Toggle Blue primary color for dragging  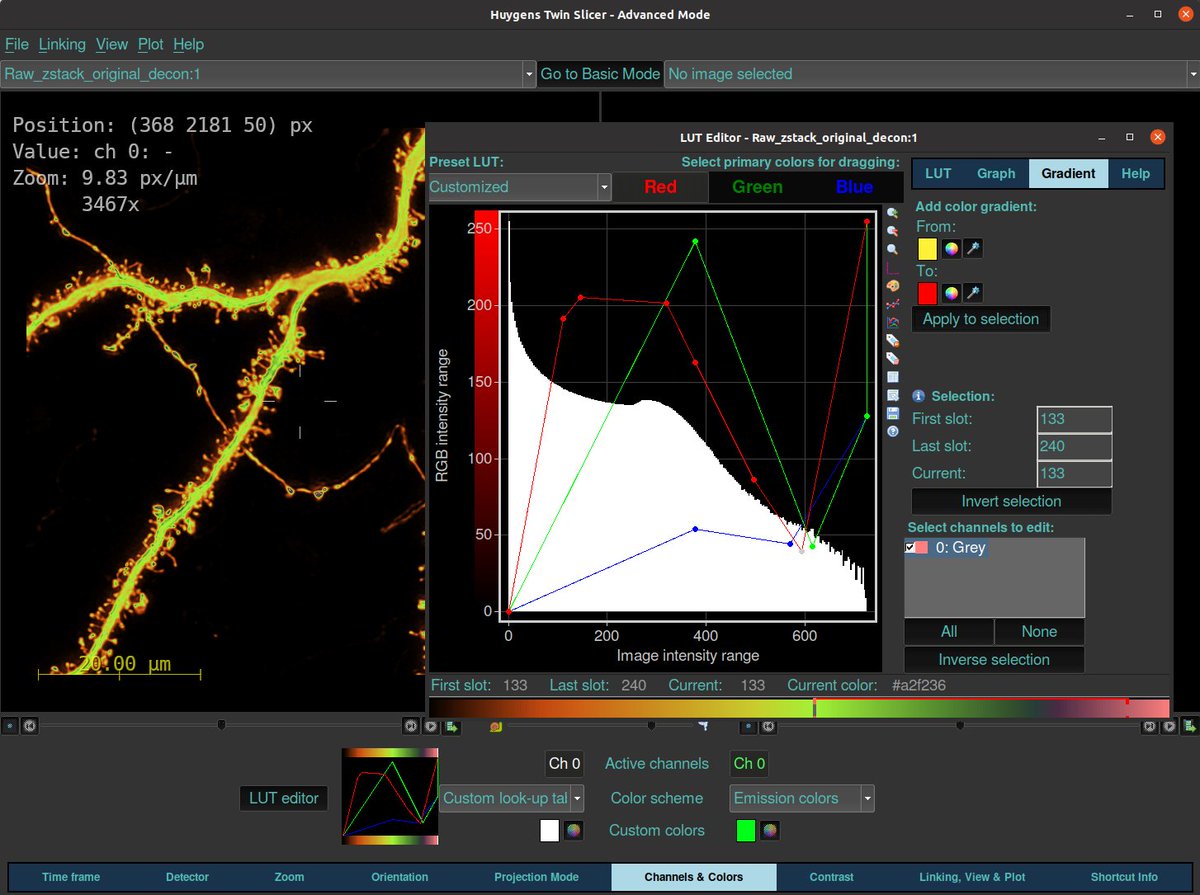(x=854, y=187)
